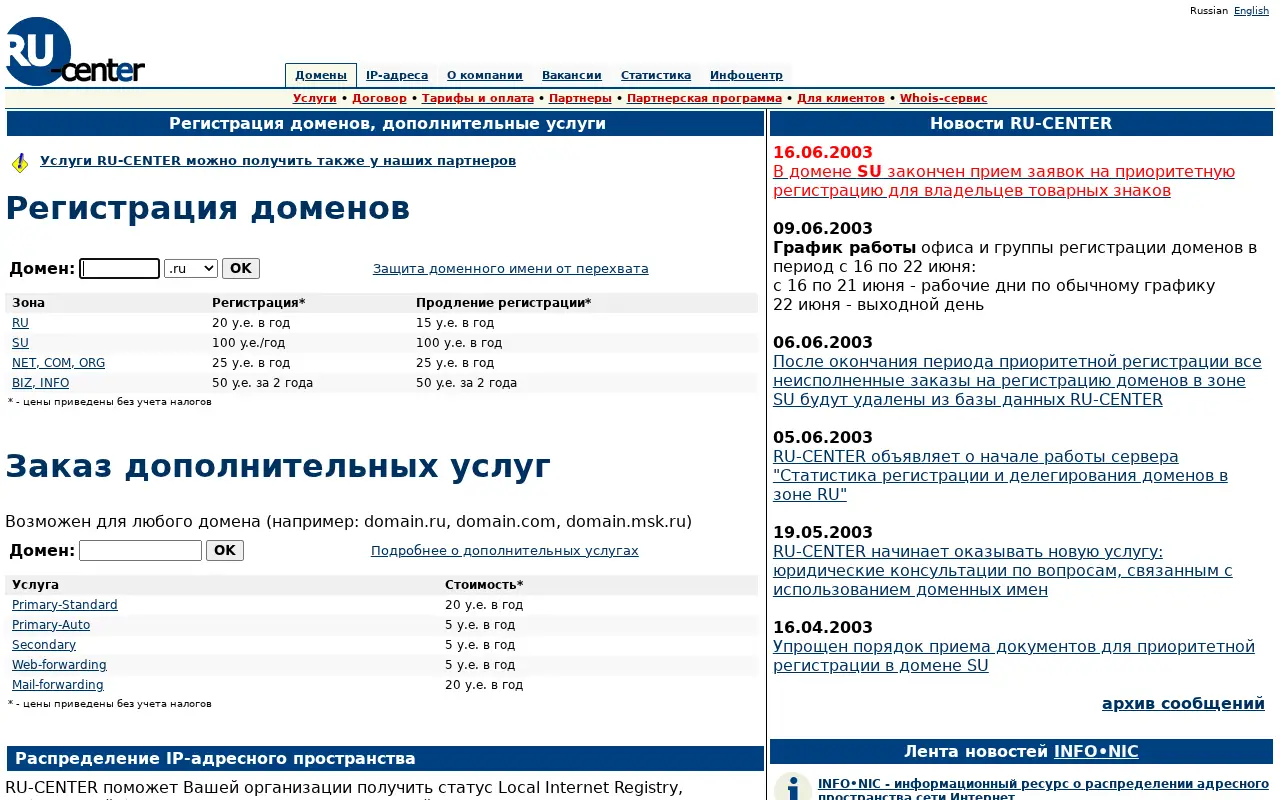
Task: Open the О компании tab
Action: click(x=485, y=75)
